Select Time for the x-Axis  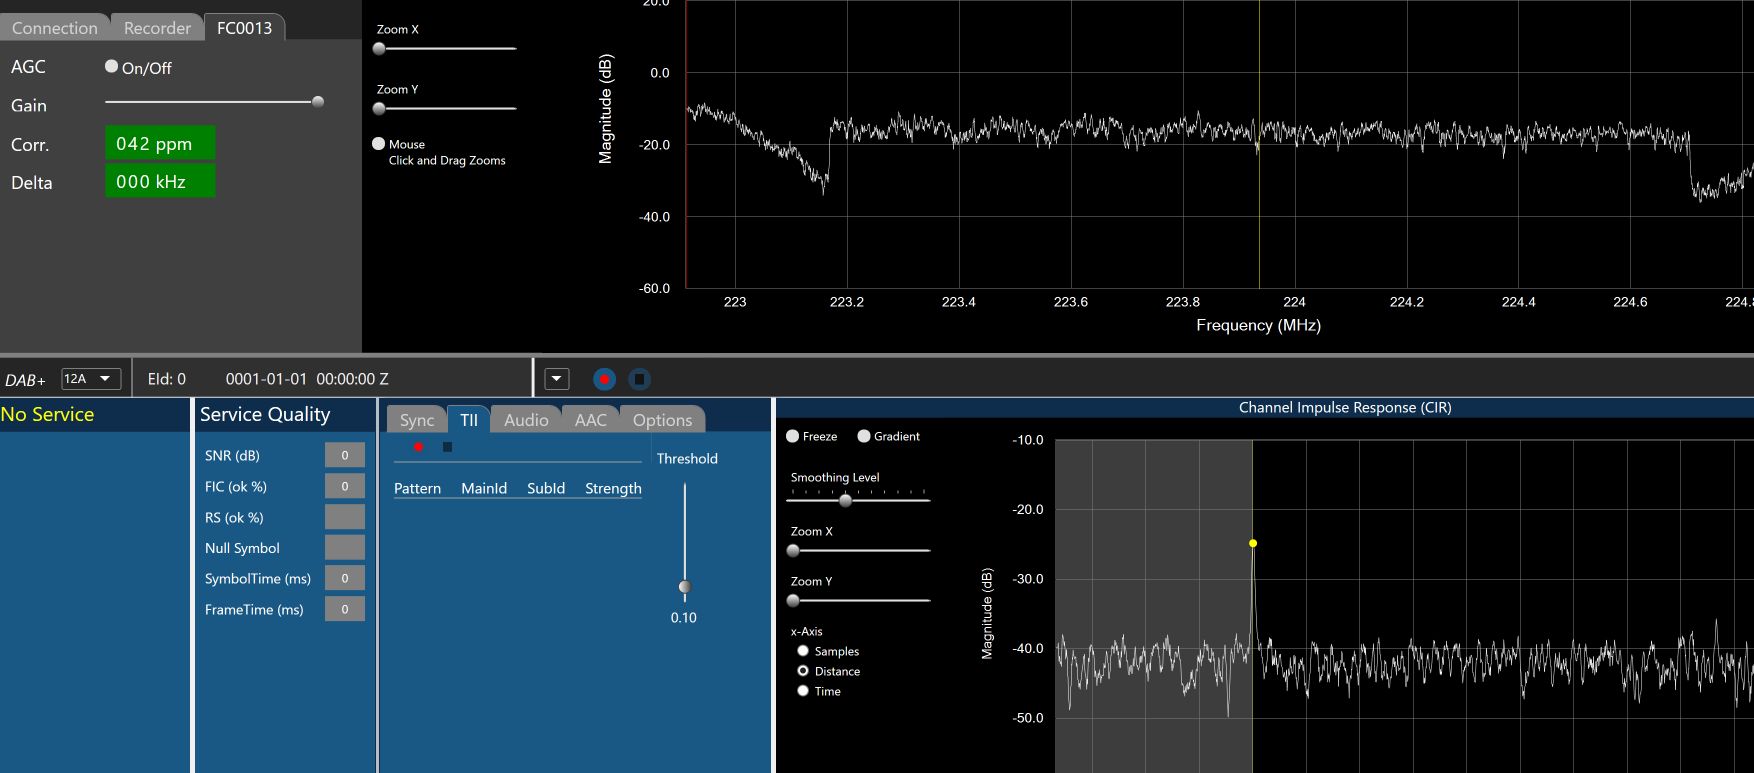[x=803, y=691]
